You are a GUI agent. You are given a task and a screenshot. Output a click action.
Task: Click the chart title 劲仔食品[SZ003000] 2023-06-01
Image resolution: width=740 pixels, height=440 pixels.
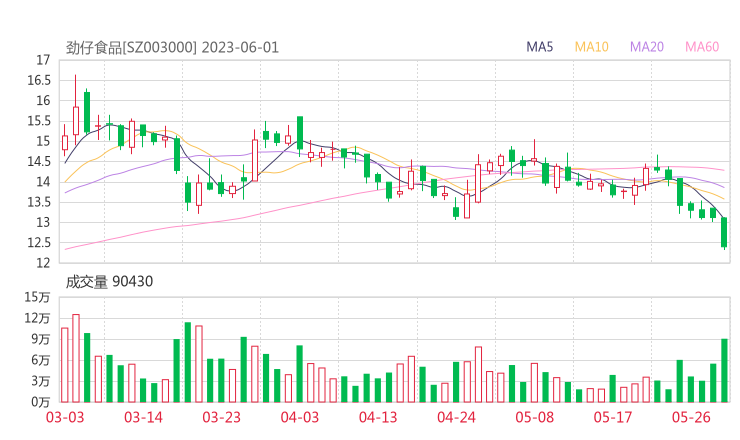click(172, 48)
